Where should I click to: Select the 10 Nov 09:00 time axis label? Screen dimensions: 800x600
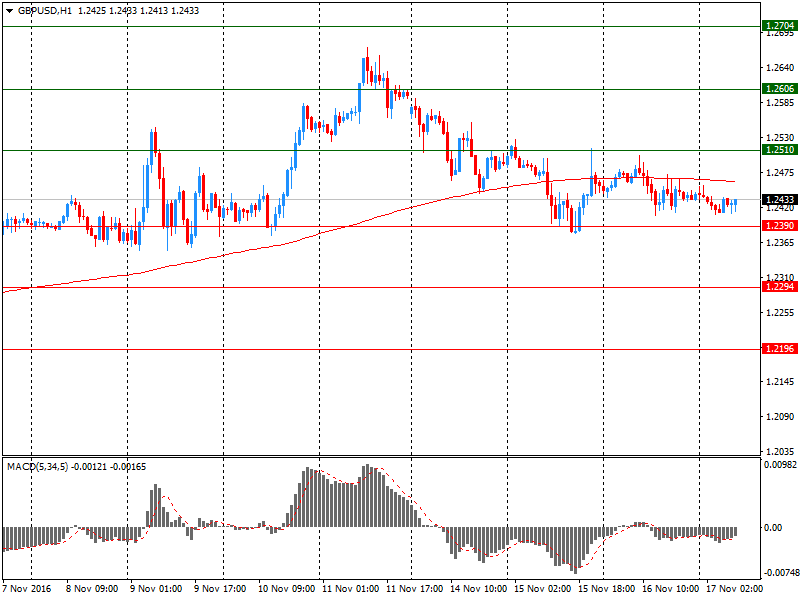coord(286,589)
